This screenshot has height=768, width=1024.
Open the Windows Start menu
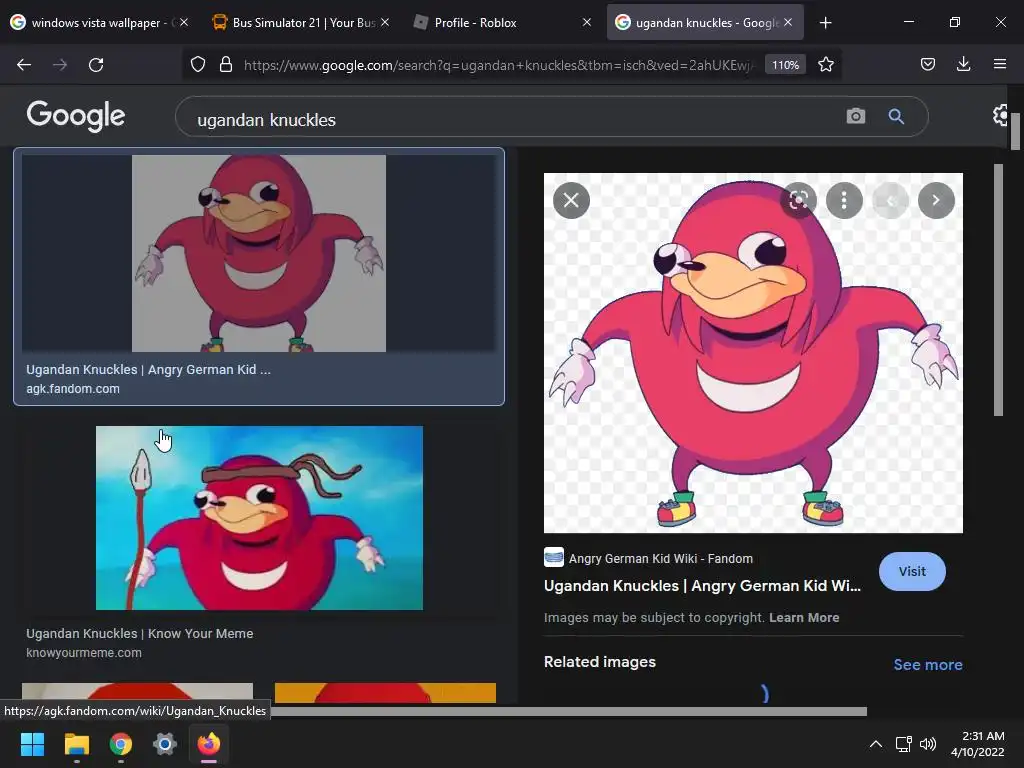coord(32,744)
